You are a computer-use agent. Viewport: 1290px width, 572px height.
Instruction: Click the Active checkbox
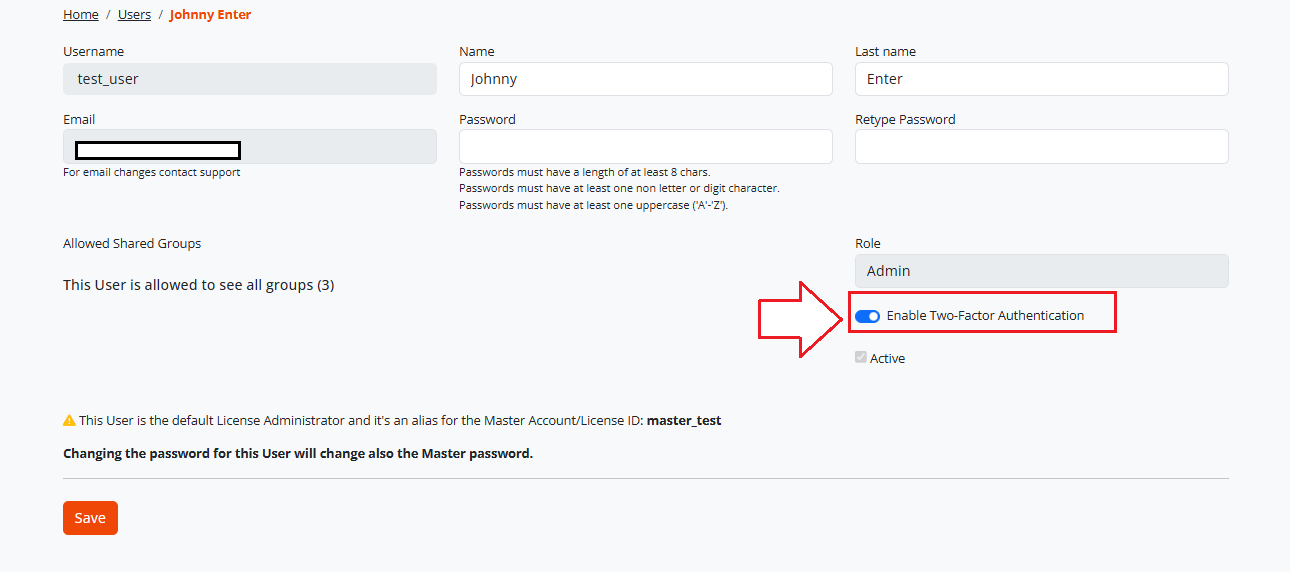[x=861, y=357]
